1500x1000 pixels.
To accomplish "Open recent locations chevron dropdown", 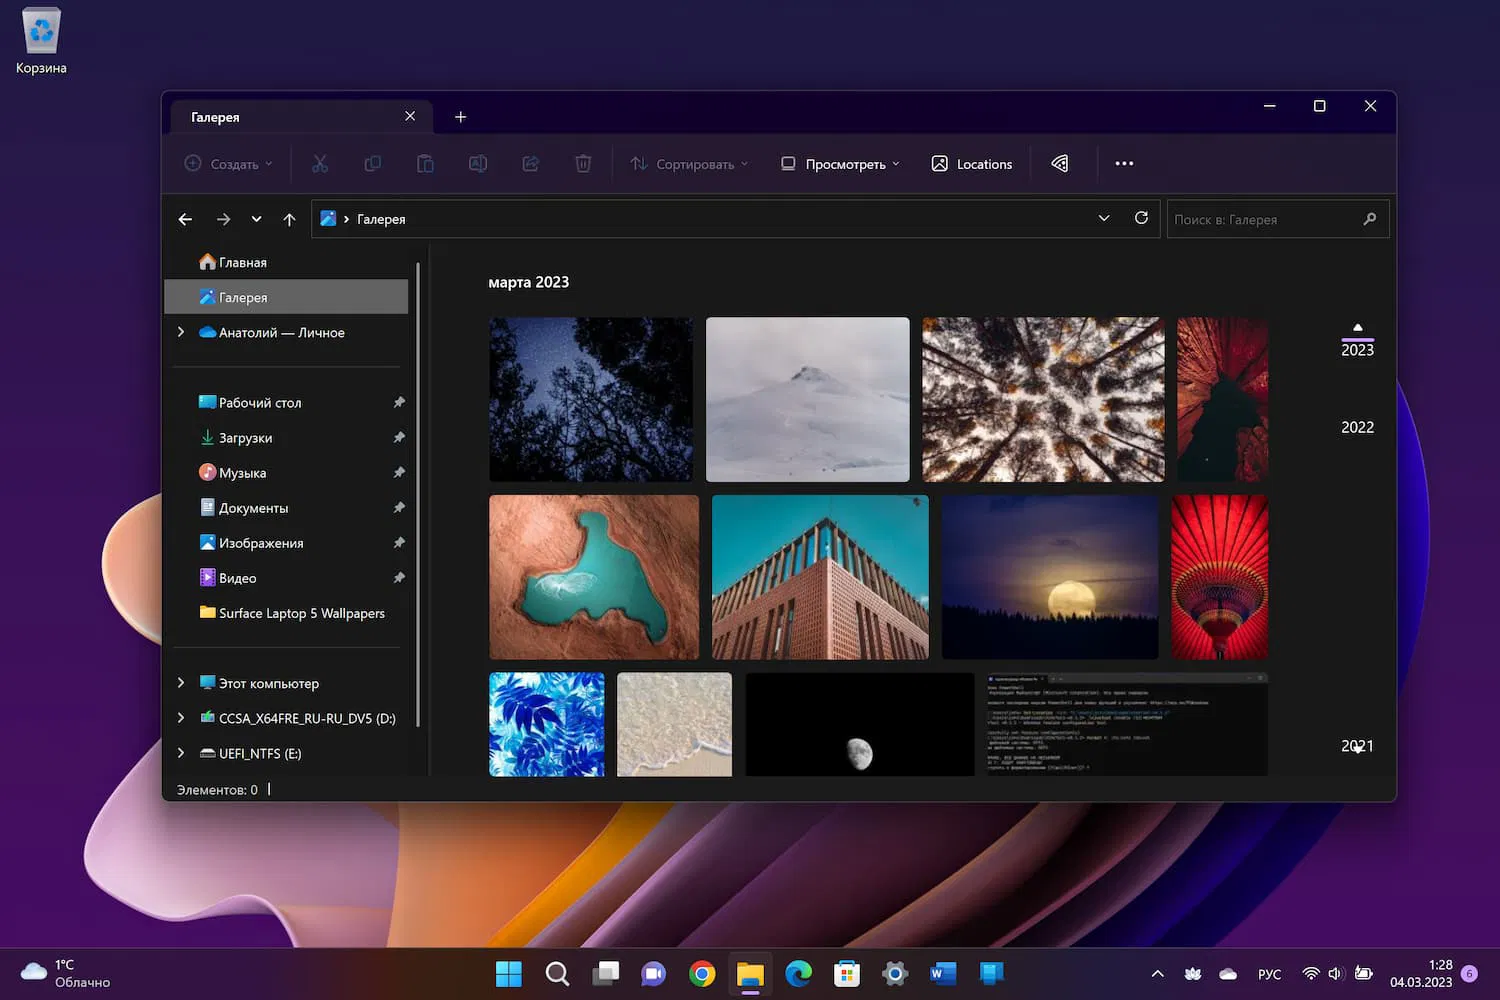I will tap(256, 219).
